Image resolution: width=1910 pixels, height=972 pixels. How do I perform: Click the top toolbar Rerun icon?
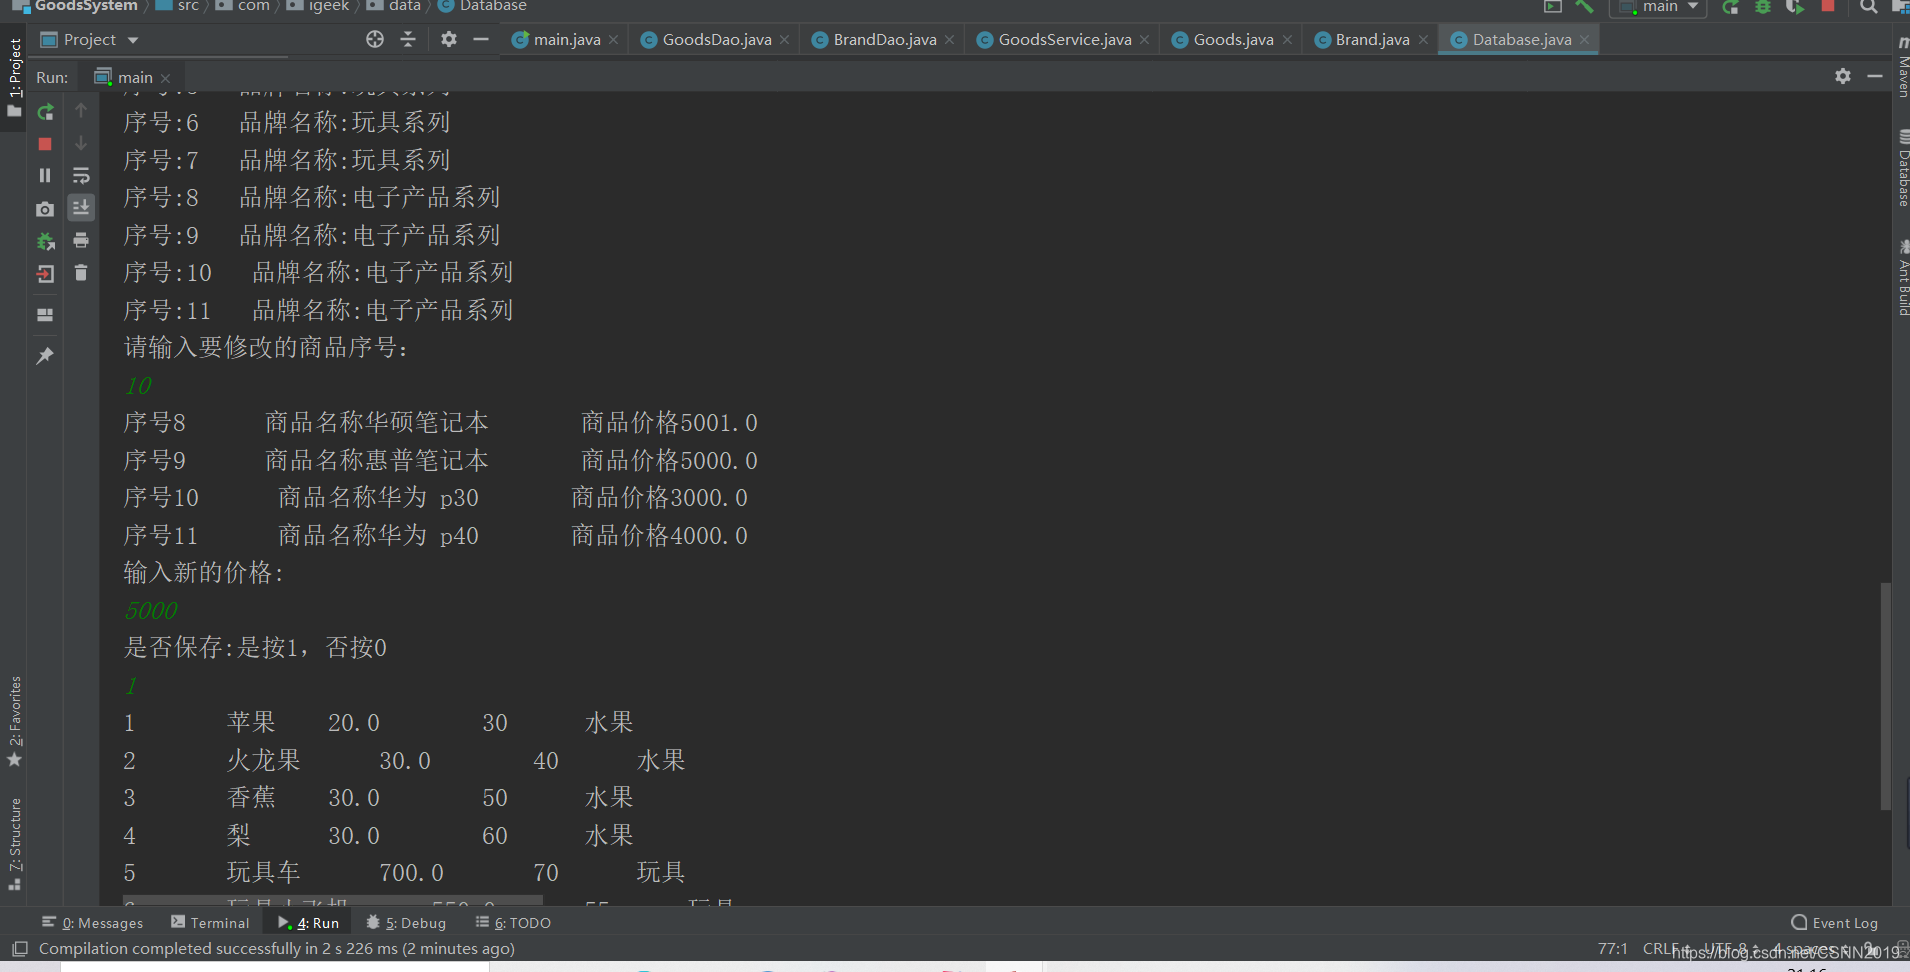coord(1731,6)
